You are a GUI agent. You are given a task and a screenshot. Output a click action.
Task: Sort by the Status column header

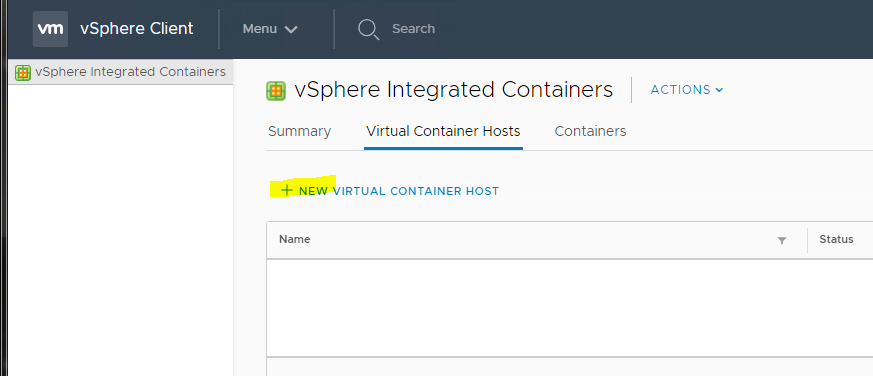836,240
